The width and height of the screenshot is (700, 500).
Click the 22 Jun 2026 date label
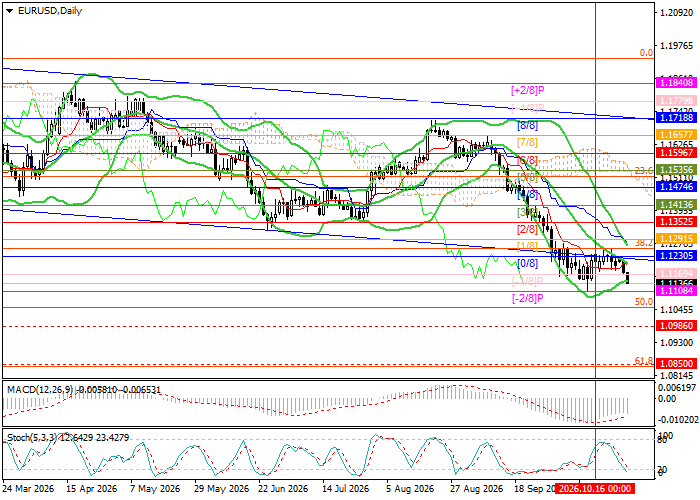(x=283, y=488)
